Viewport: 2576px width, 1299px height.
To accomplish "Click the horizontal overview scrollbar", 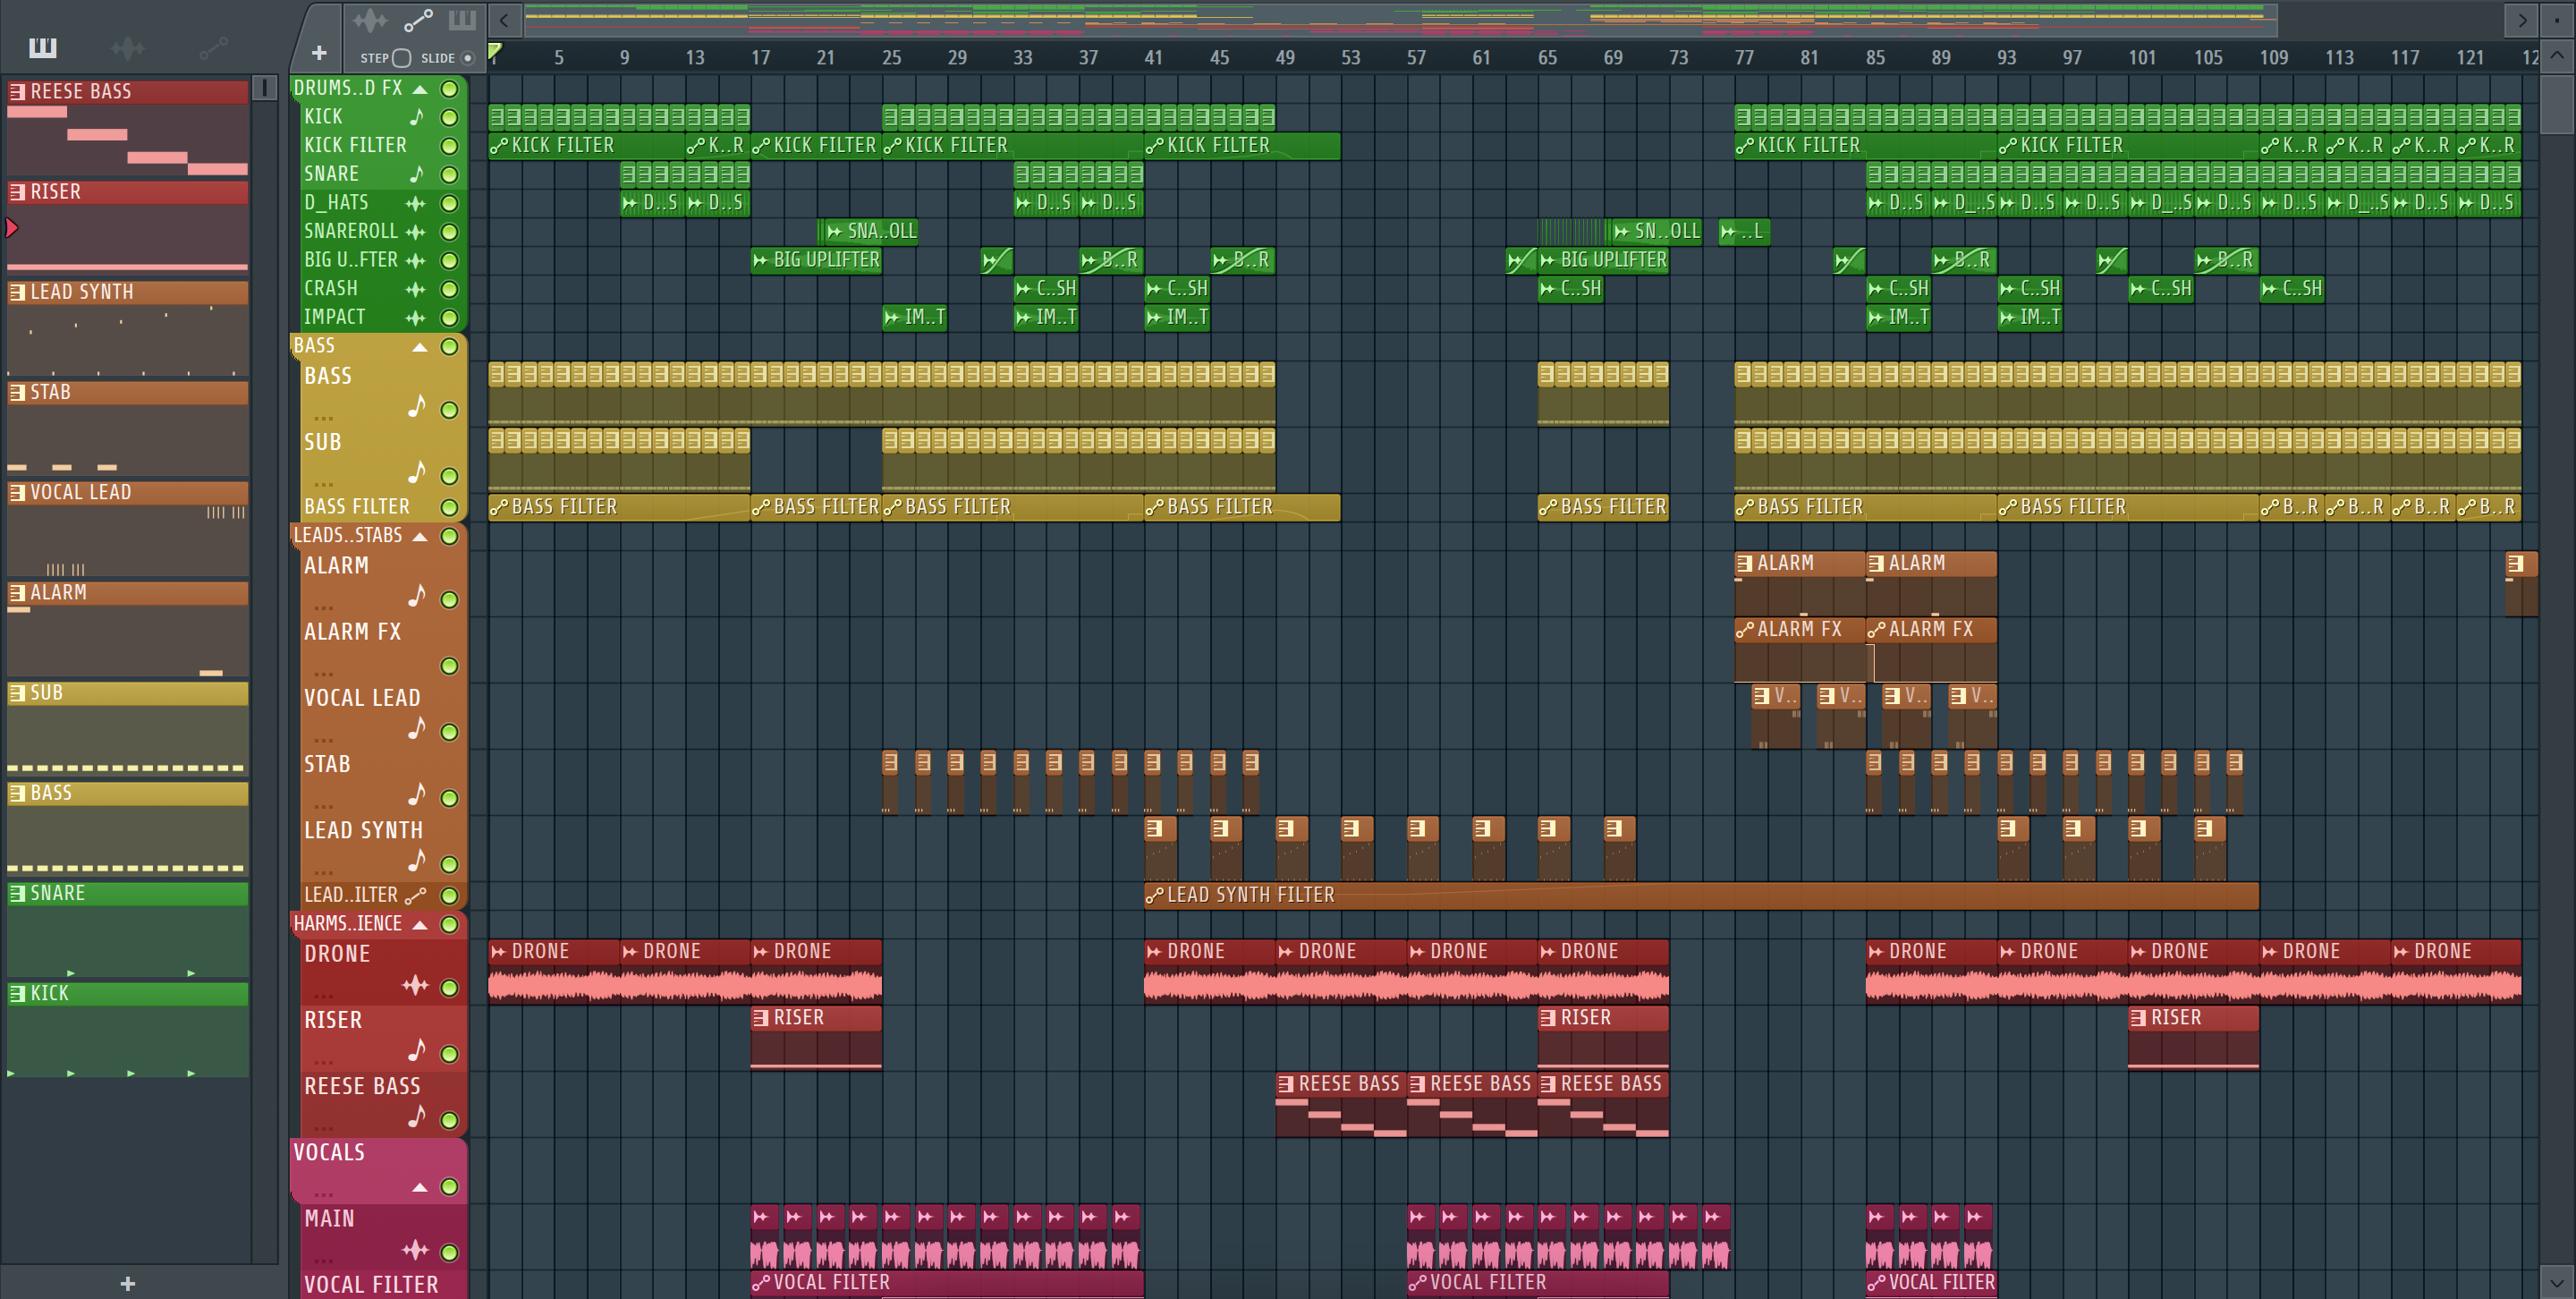I will tap(1400, 18).
